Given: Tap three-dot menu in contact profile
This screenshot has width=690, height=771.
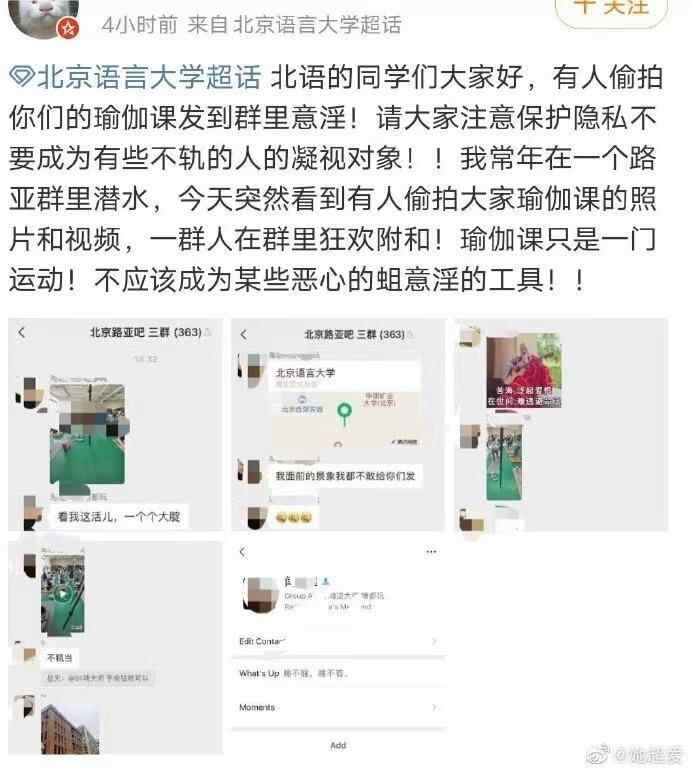Looking at the screenshot, I should click(431, 552).
